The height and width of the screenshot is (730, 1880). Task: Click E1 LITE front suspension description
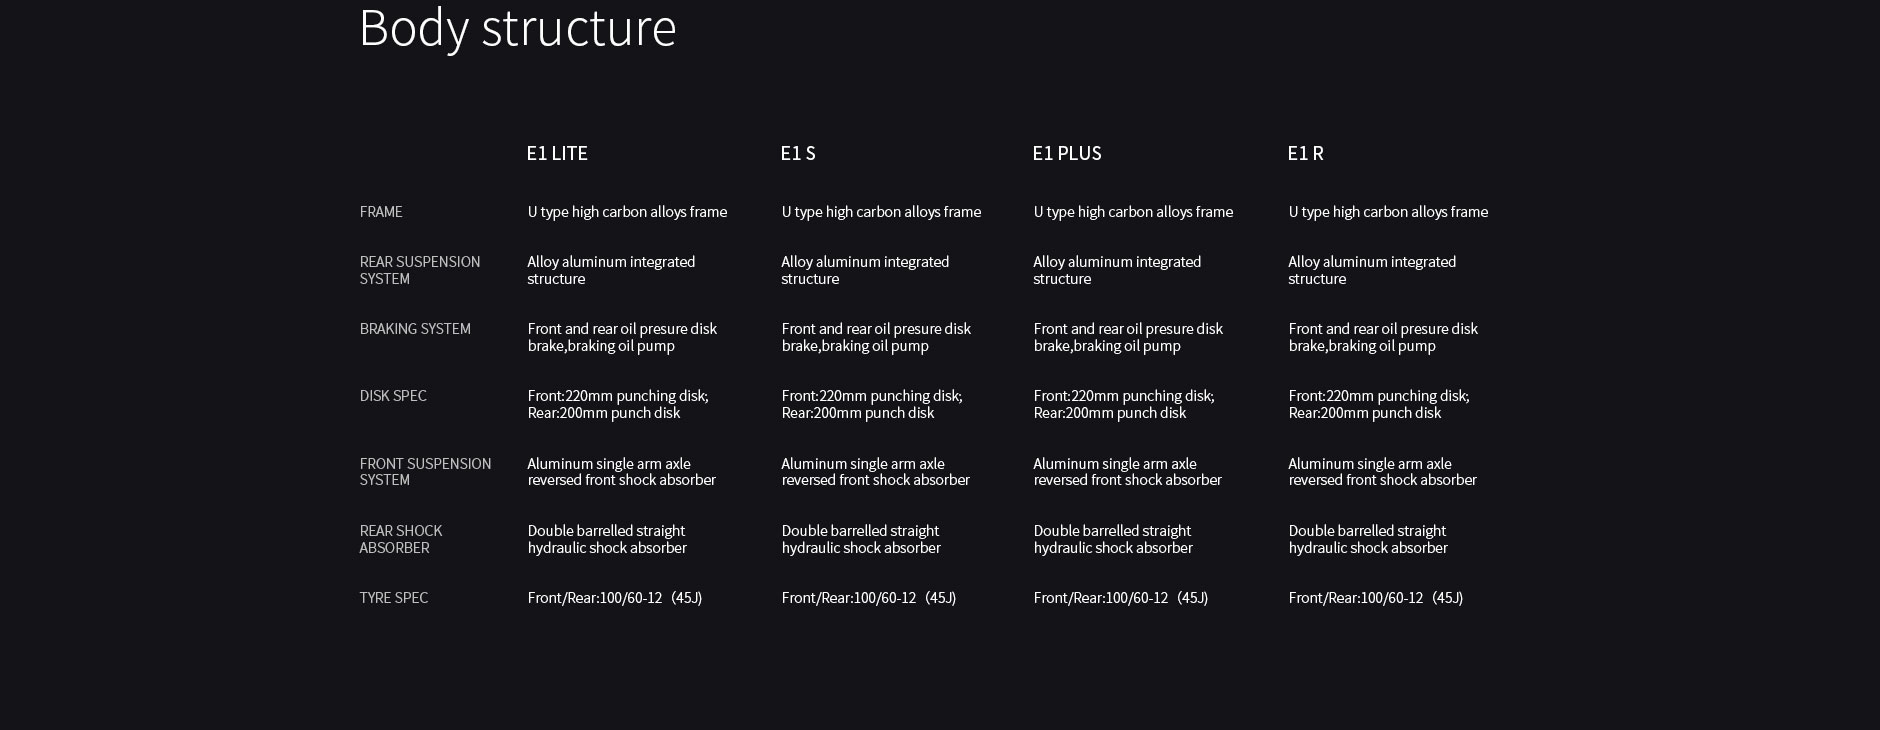pyautogui.click(x=621, y=471)
